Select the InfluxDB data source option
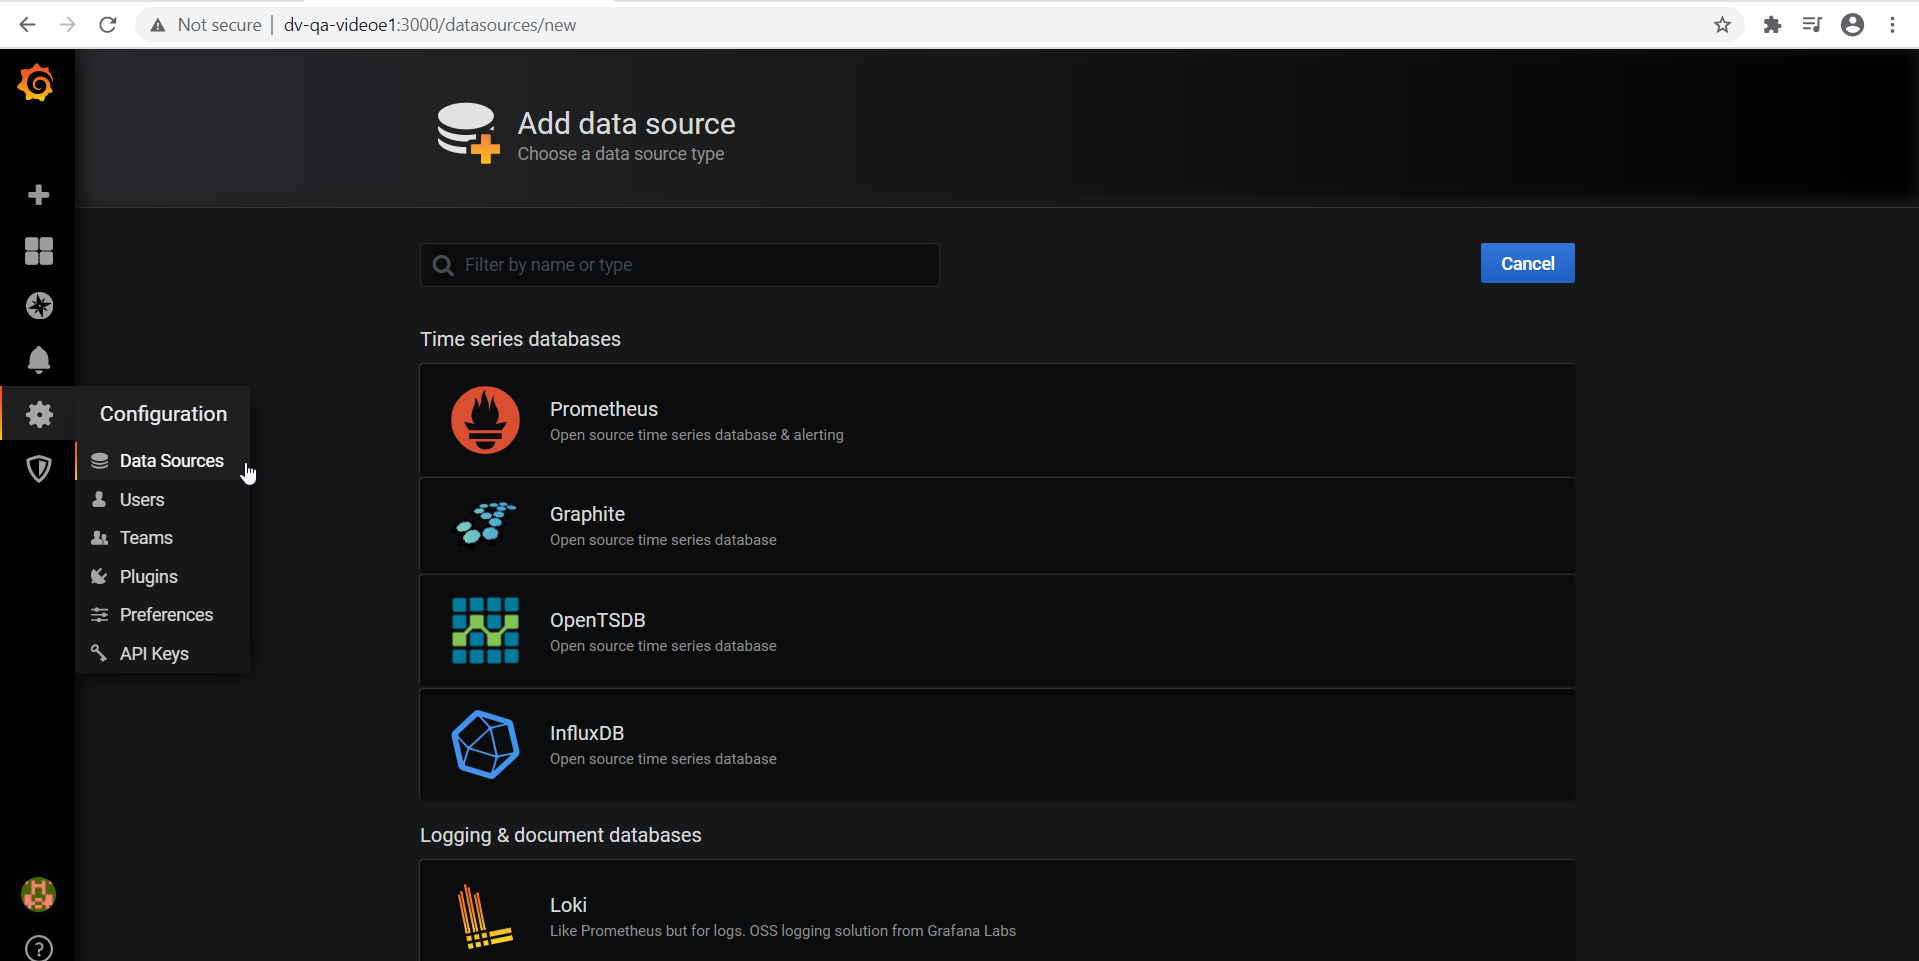Screen dimensions: 1919x961 click(996, 745)
